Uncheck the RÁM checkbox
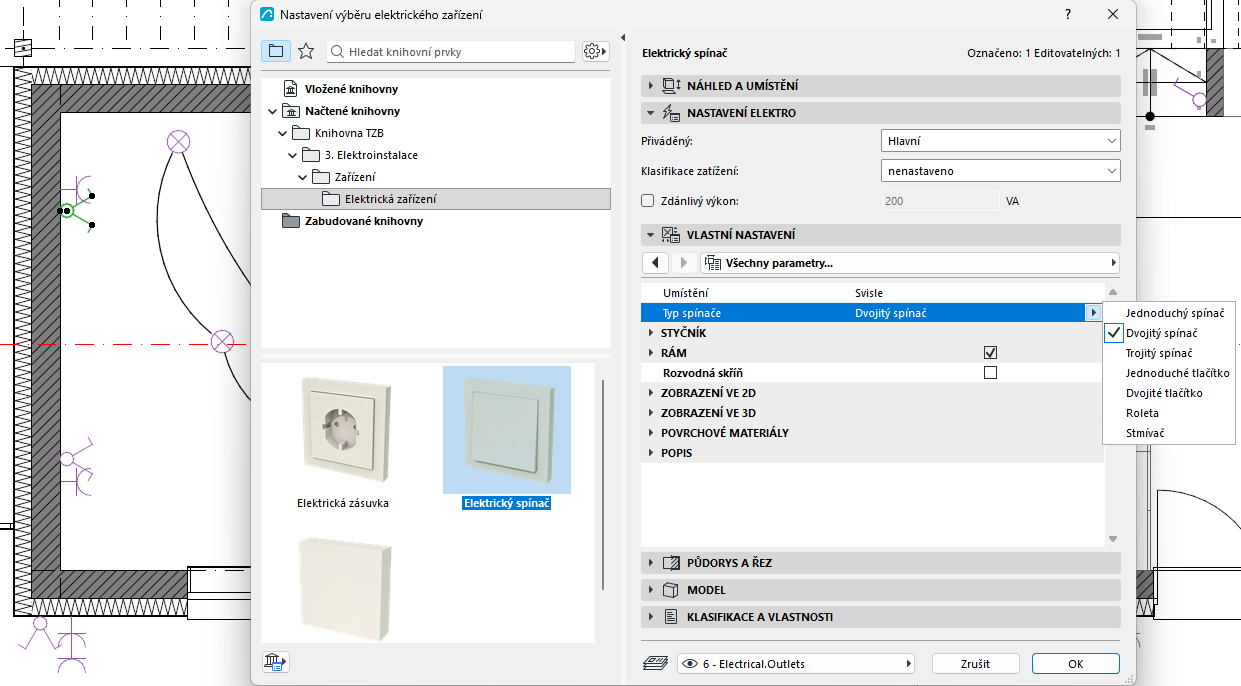Viewport: 1241px width, 686px height. 991,353
